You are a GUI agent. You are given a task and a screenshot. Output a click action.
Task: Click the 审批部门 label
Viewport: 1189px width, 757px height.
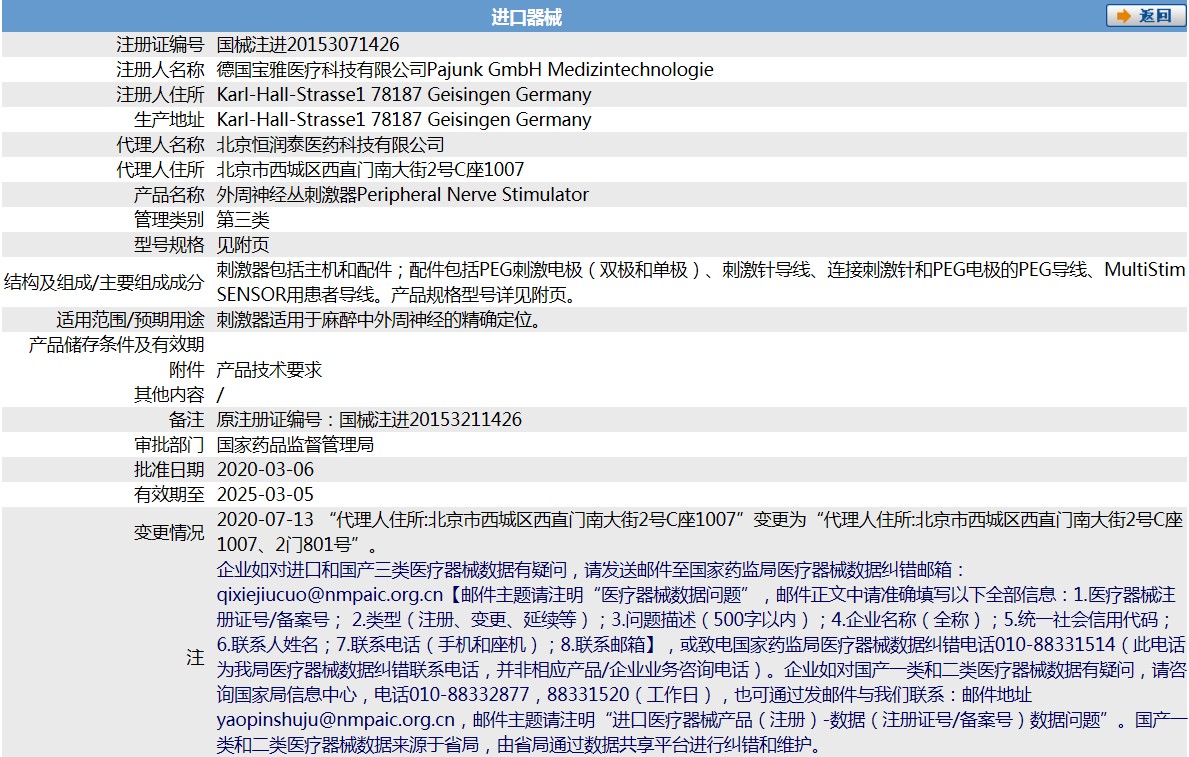tap(169, 444)
